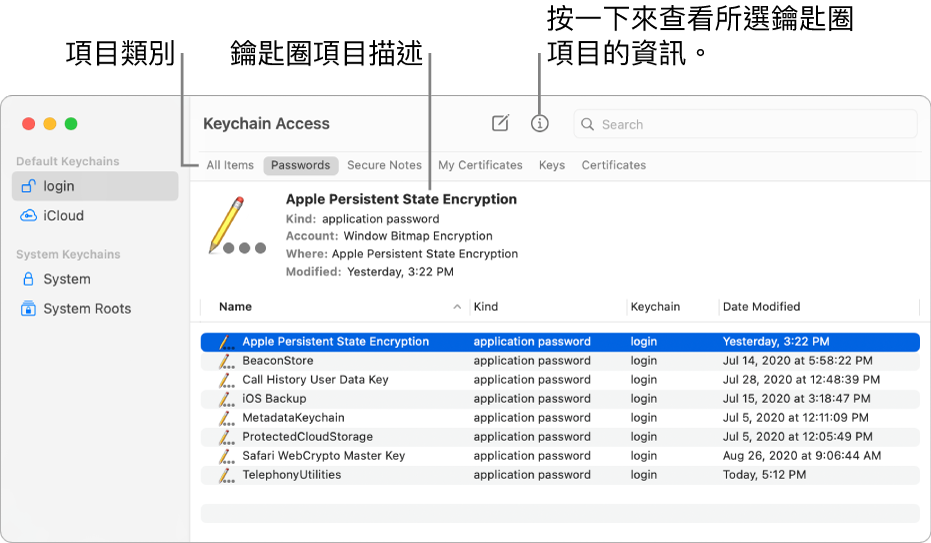The height and width of the screenshot is (543, 931).
Task: Click the large password pencil icon
Action: coord(237,226)
